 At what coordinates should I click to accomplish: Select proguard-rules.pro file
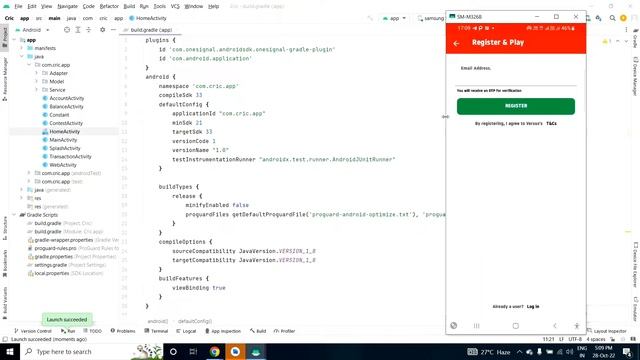[x=56, y=248]
